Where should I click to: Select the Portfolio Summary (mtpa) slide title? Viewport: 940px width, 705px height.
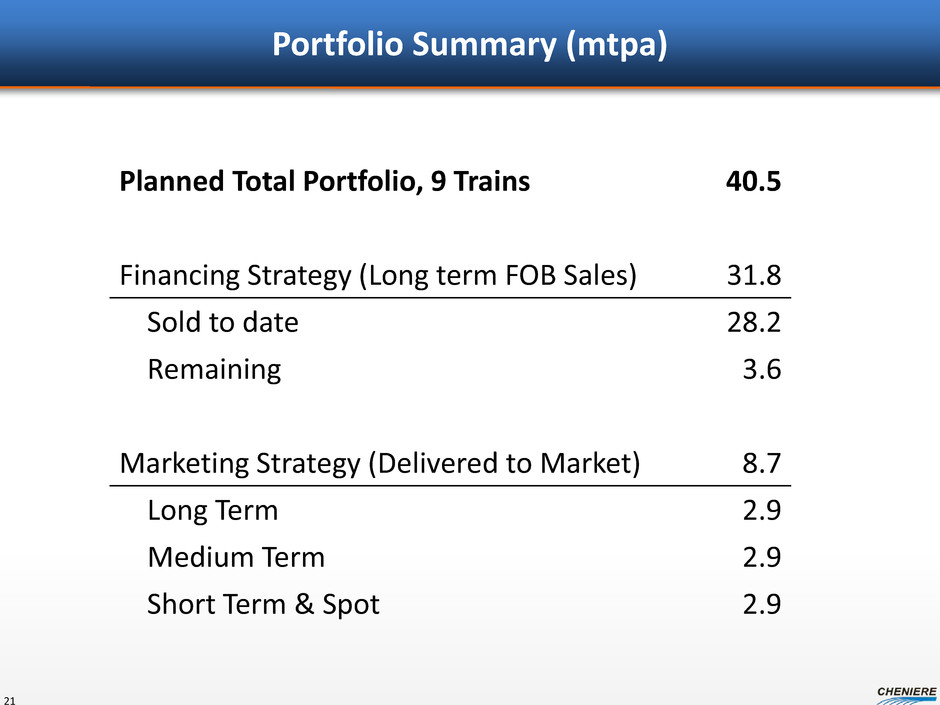pyautogui.click(x=469, y=45)
